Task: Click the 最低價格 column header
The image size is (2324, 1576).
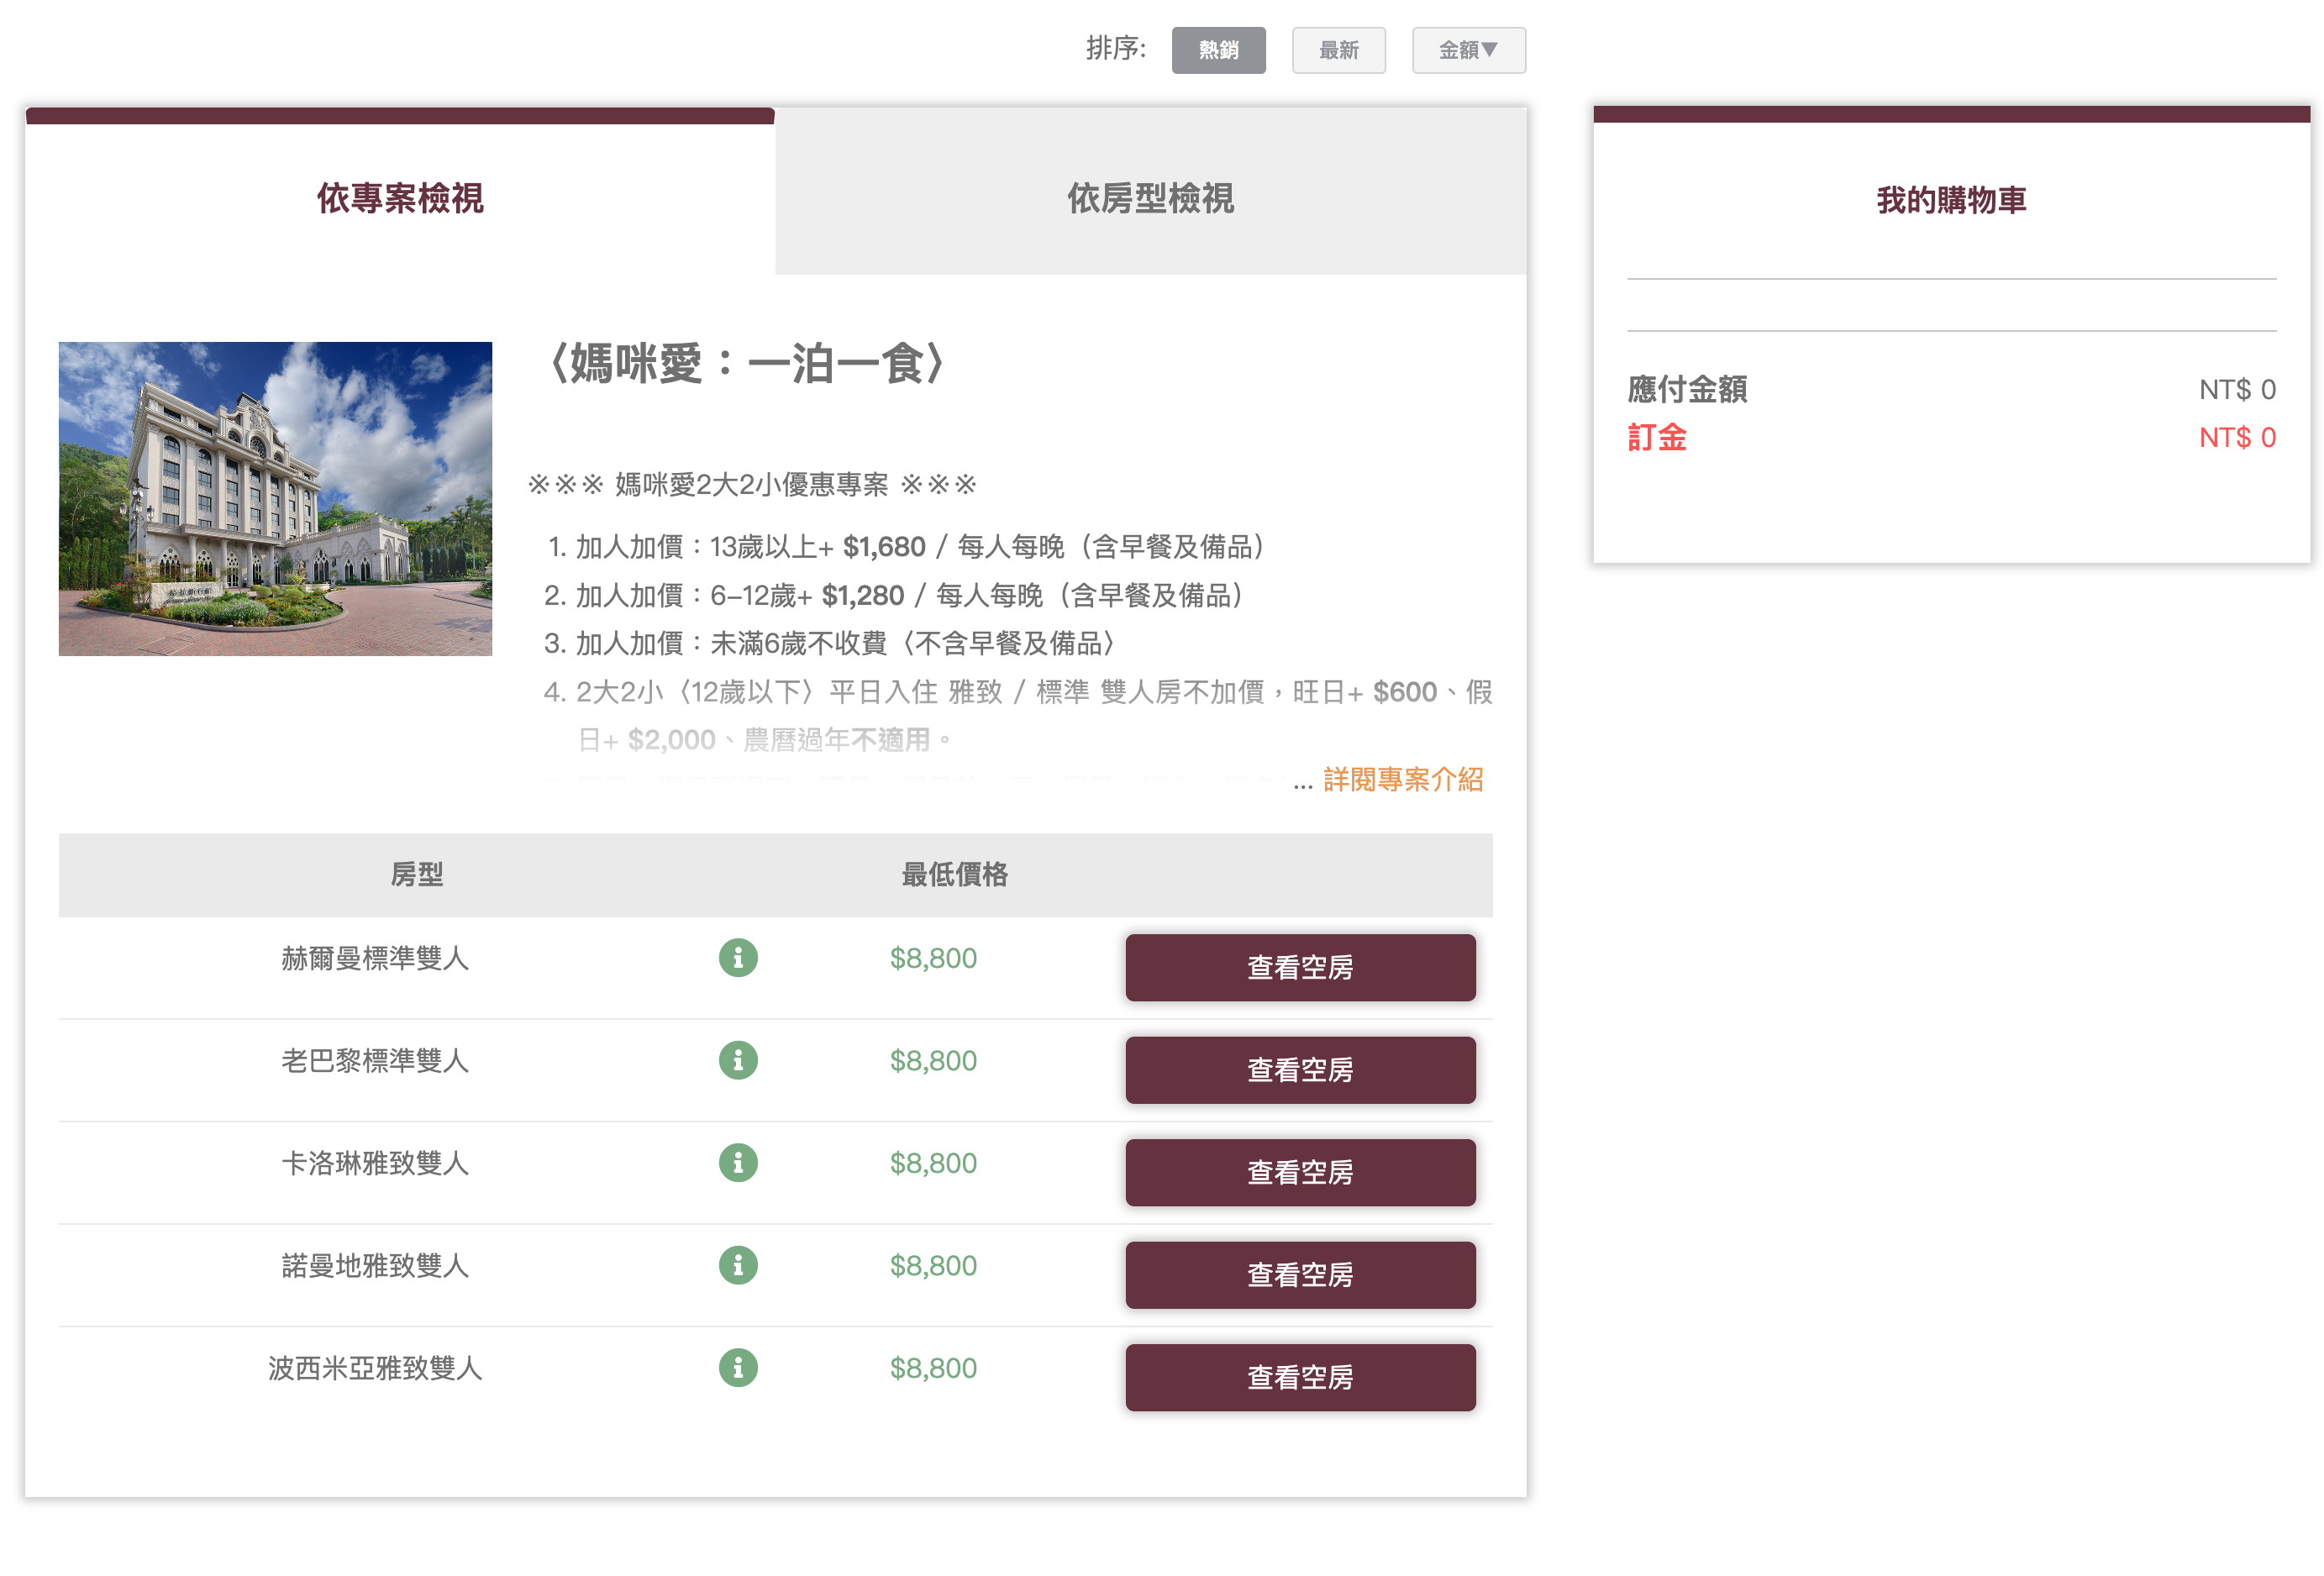Action: click(955, 874)
